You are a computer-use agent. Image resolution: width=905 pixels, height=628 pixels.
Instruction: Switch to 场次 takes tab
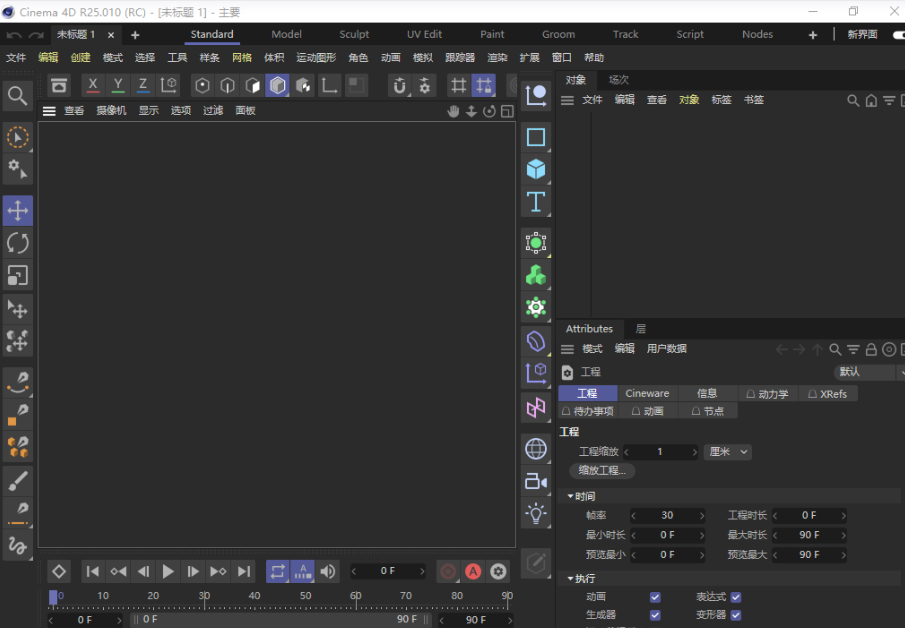pos(619,80)
